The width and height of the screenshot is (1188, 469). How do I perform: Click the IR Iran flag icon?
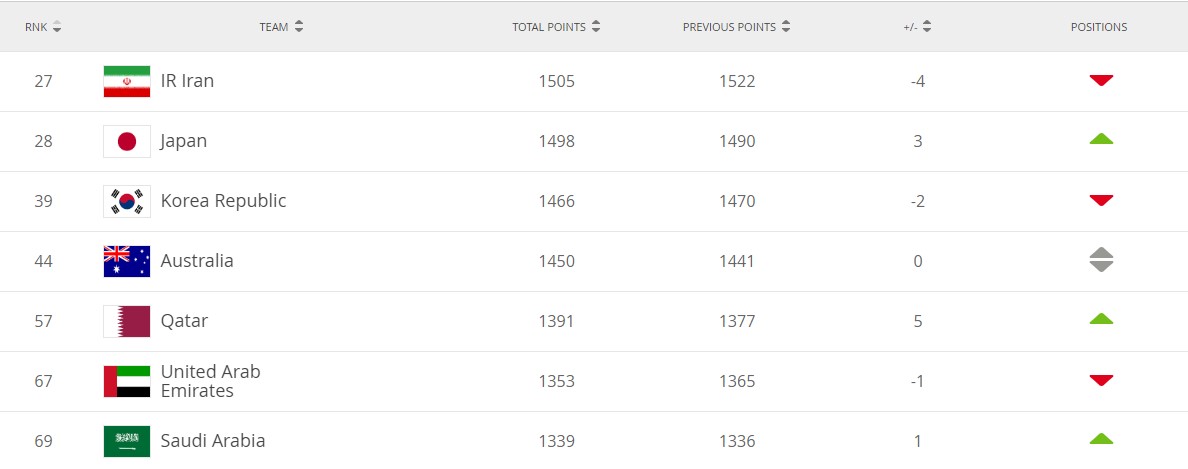[127, 81]
